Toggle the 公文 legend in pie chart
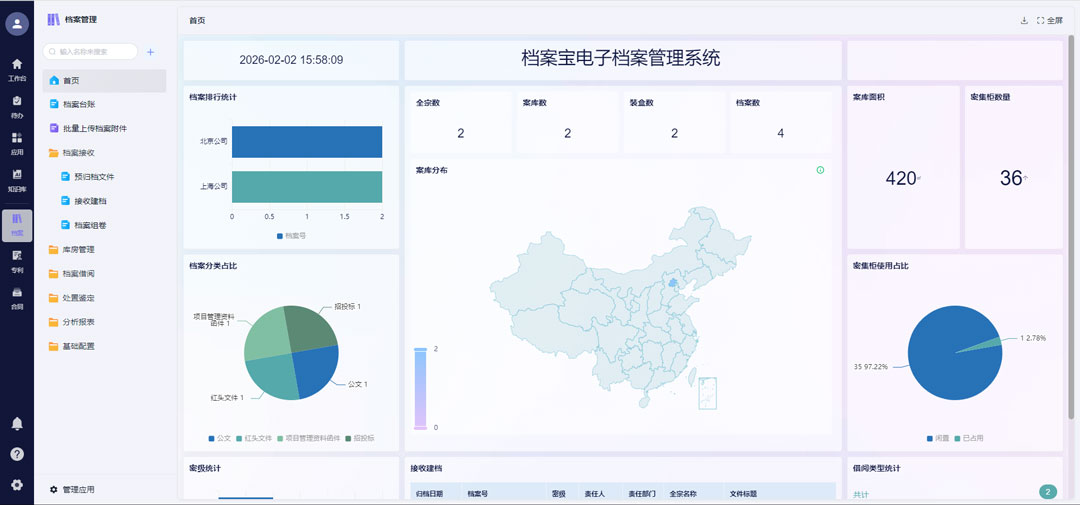 (219, 438)
